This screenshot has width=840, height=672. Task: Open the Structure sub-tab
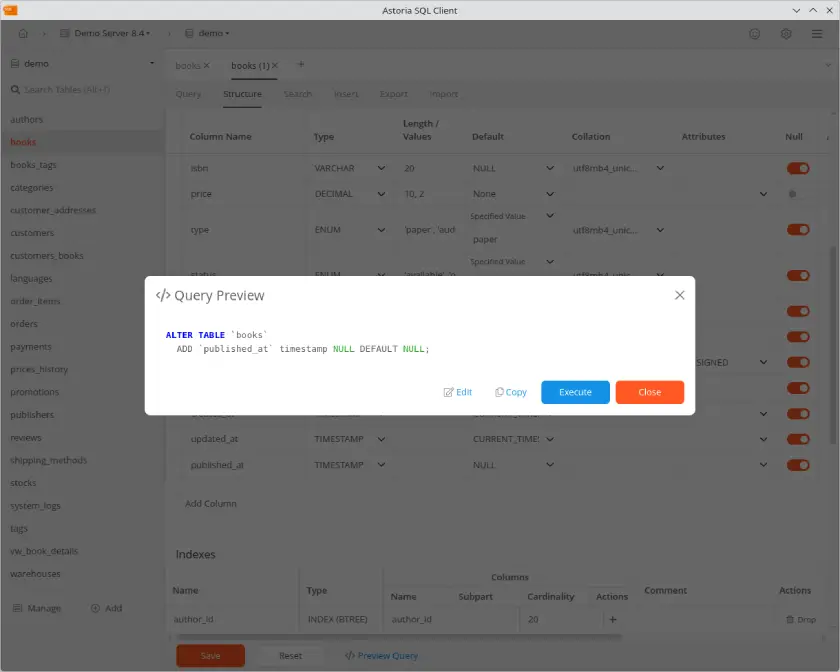(x=242, y=94)
